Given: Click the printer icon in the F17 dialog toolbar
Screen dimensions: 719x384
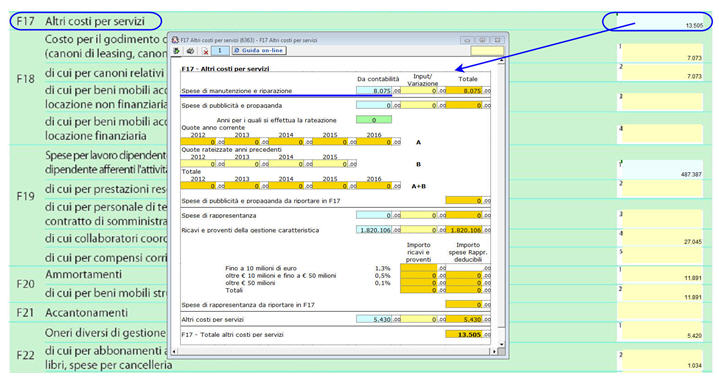Looking at the screenshot, I should click(190, 51).
